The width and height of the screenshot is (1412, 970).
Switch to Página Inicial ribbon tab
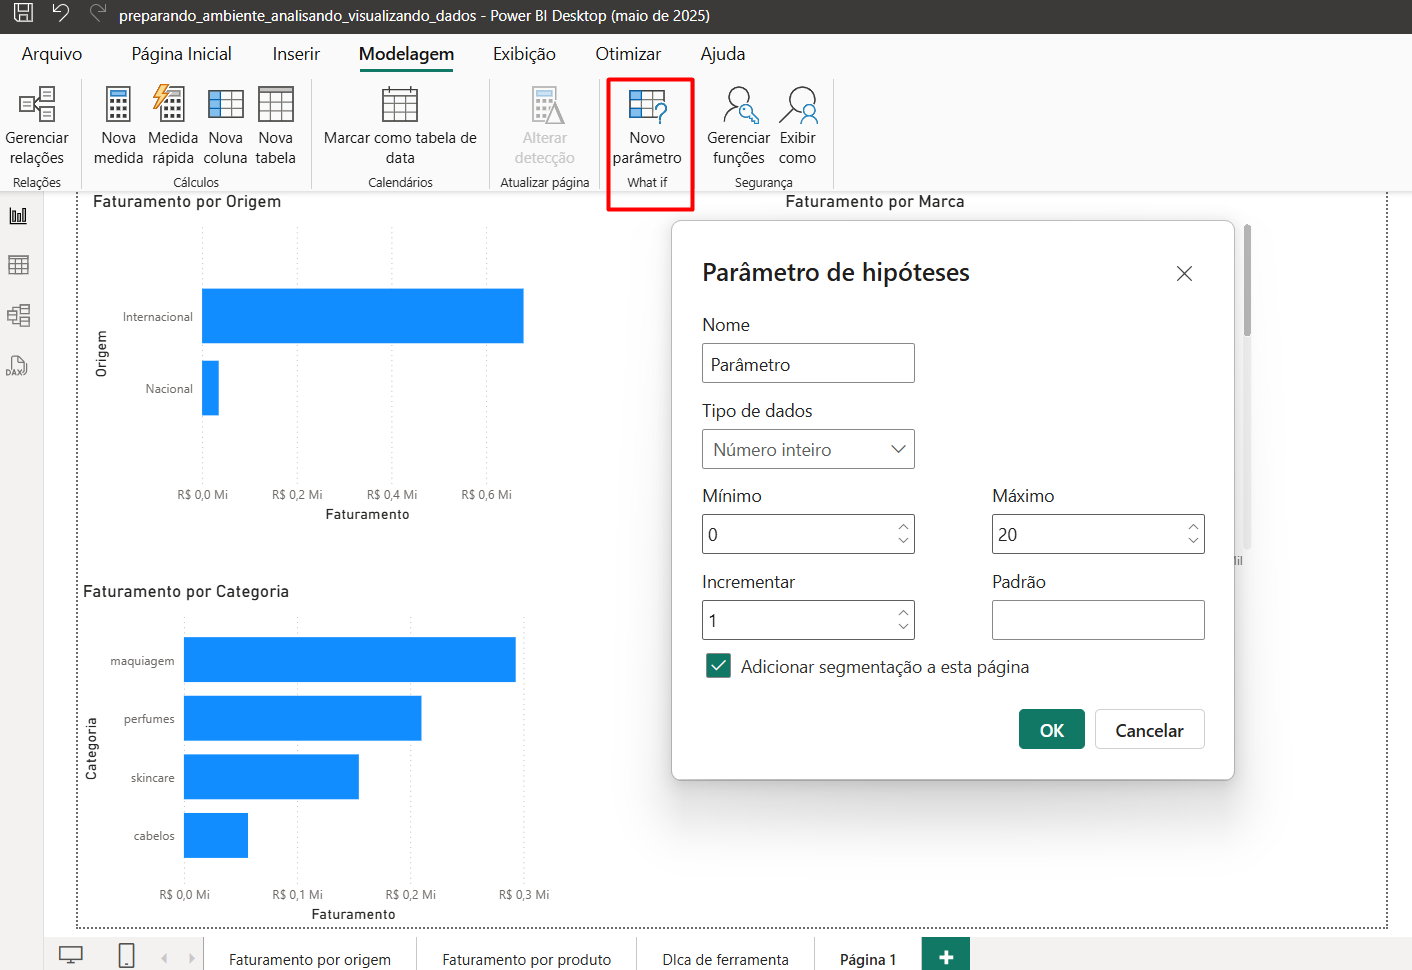click(x=181, y=54)
